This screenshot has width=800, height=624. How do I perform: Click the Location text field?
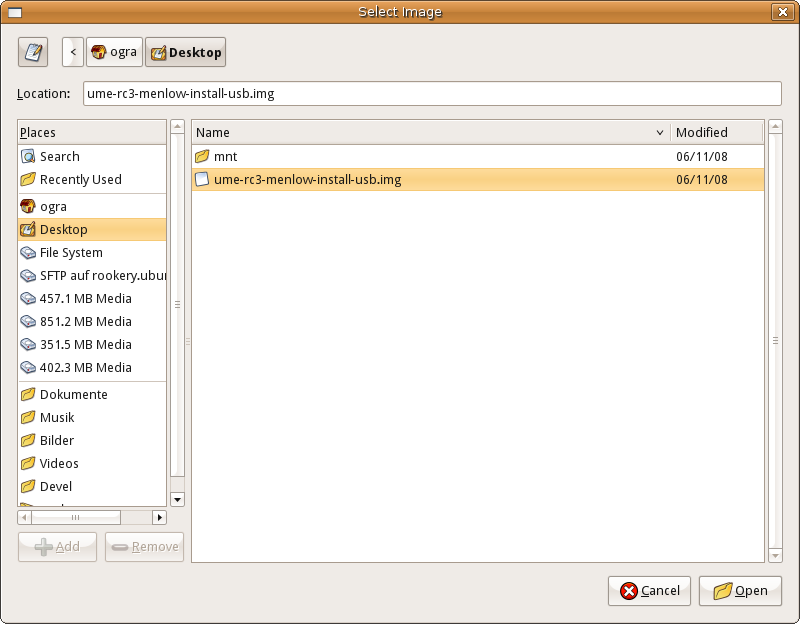[431, 93]
